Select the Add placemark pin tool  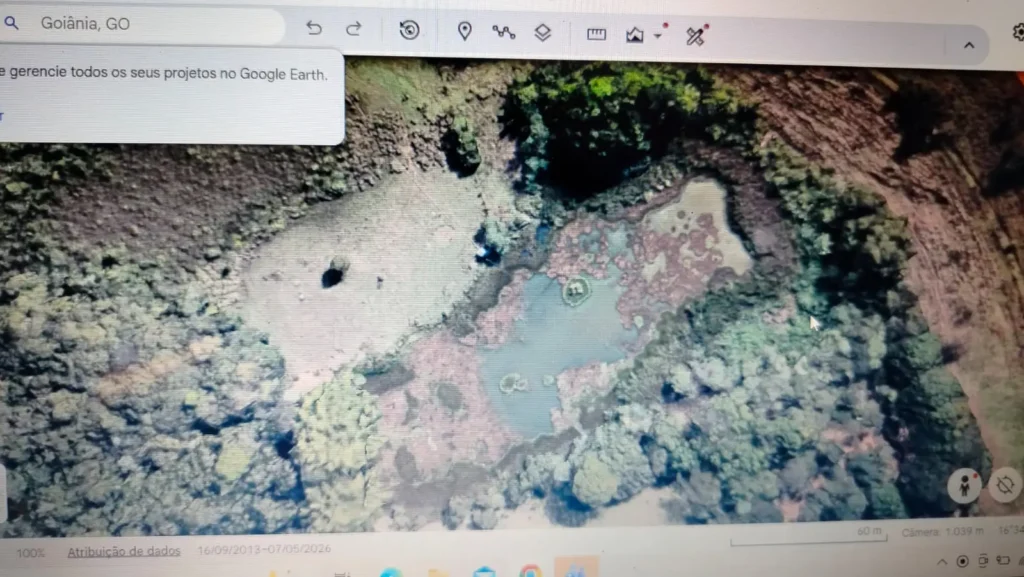point(464,31)
